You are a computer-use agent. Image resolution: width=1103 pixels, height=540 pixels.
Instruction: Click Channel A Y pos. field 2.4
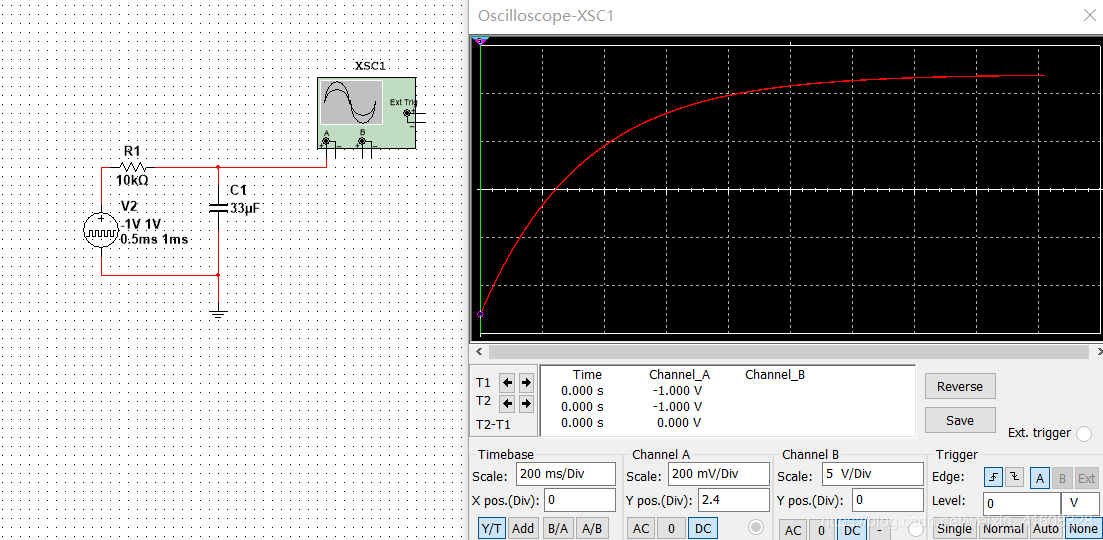[x=733, y=500]
